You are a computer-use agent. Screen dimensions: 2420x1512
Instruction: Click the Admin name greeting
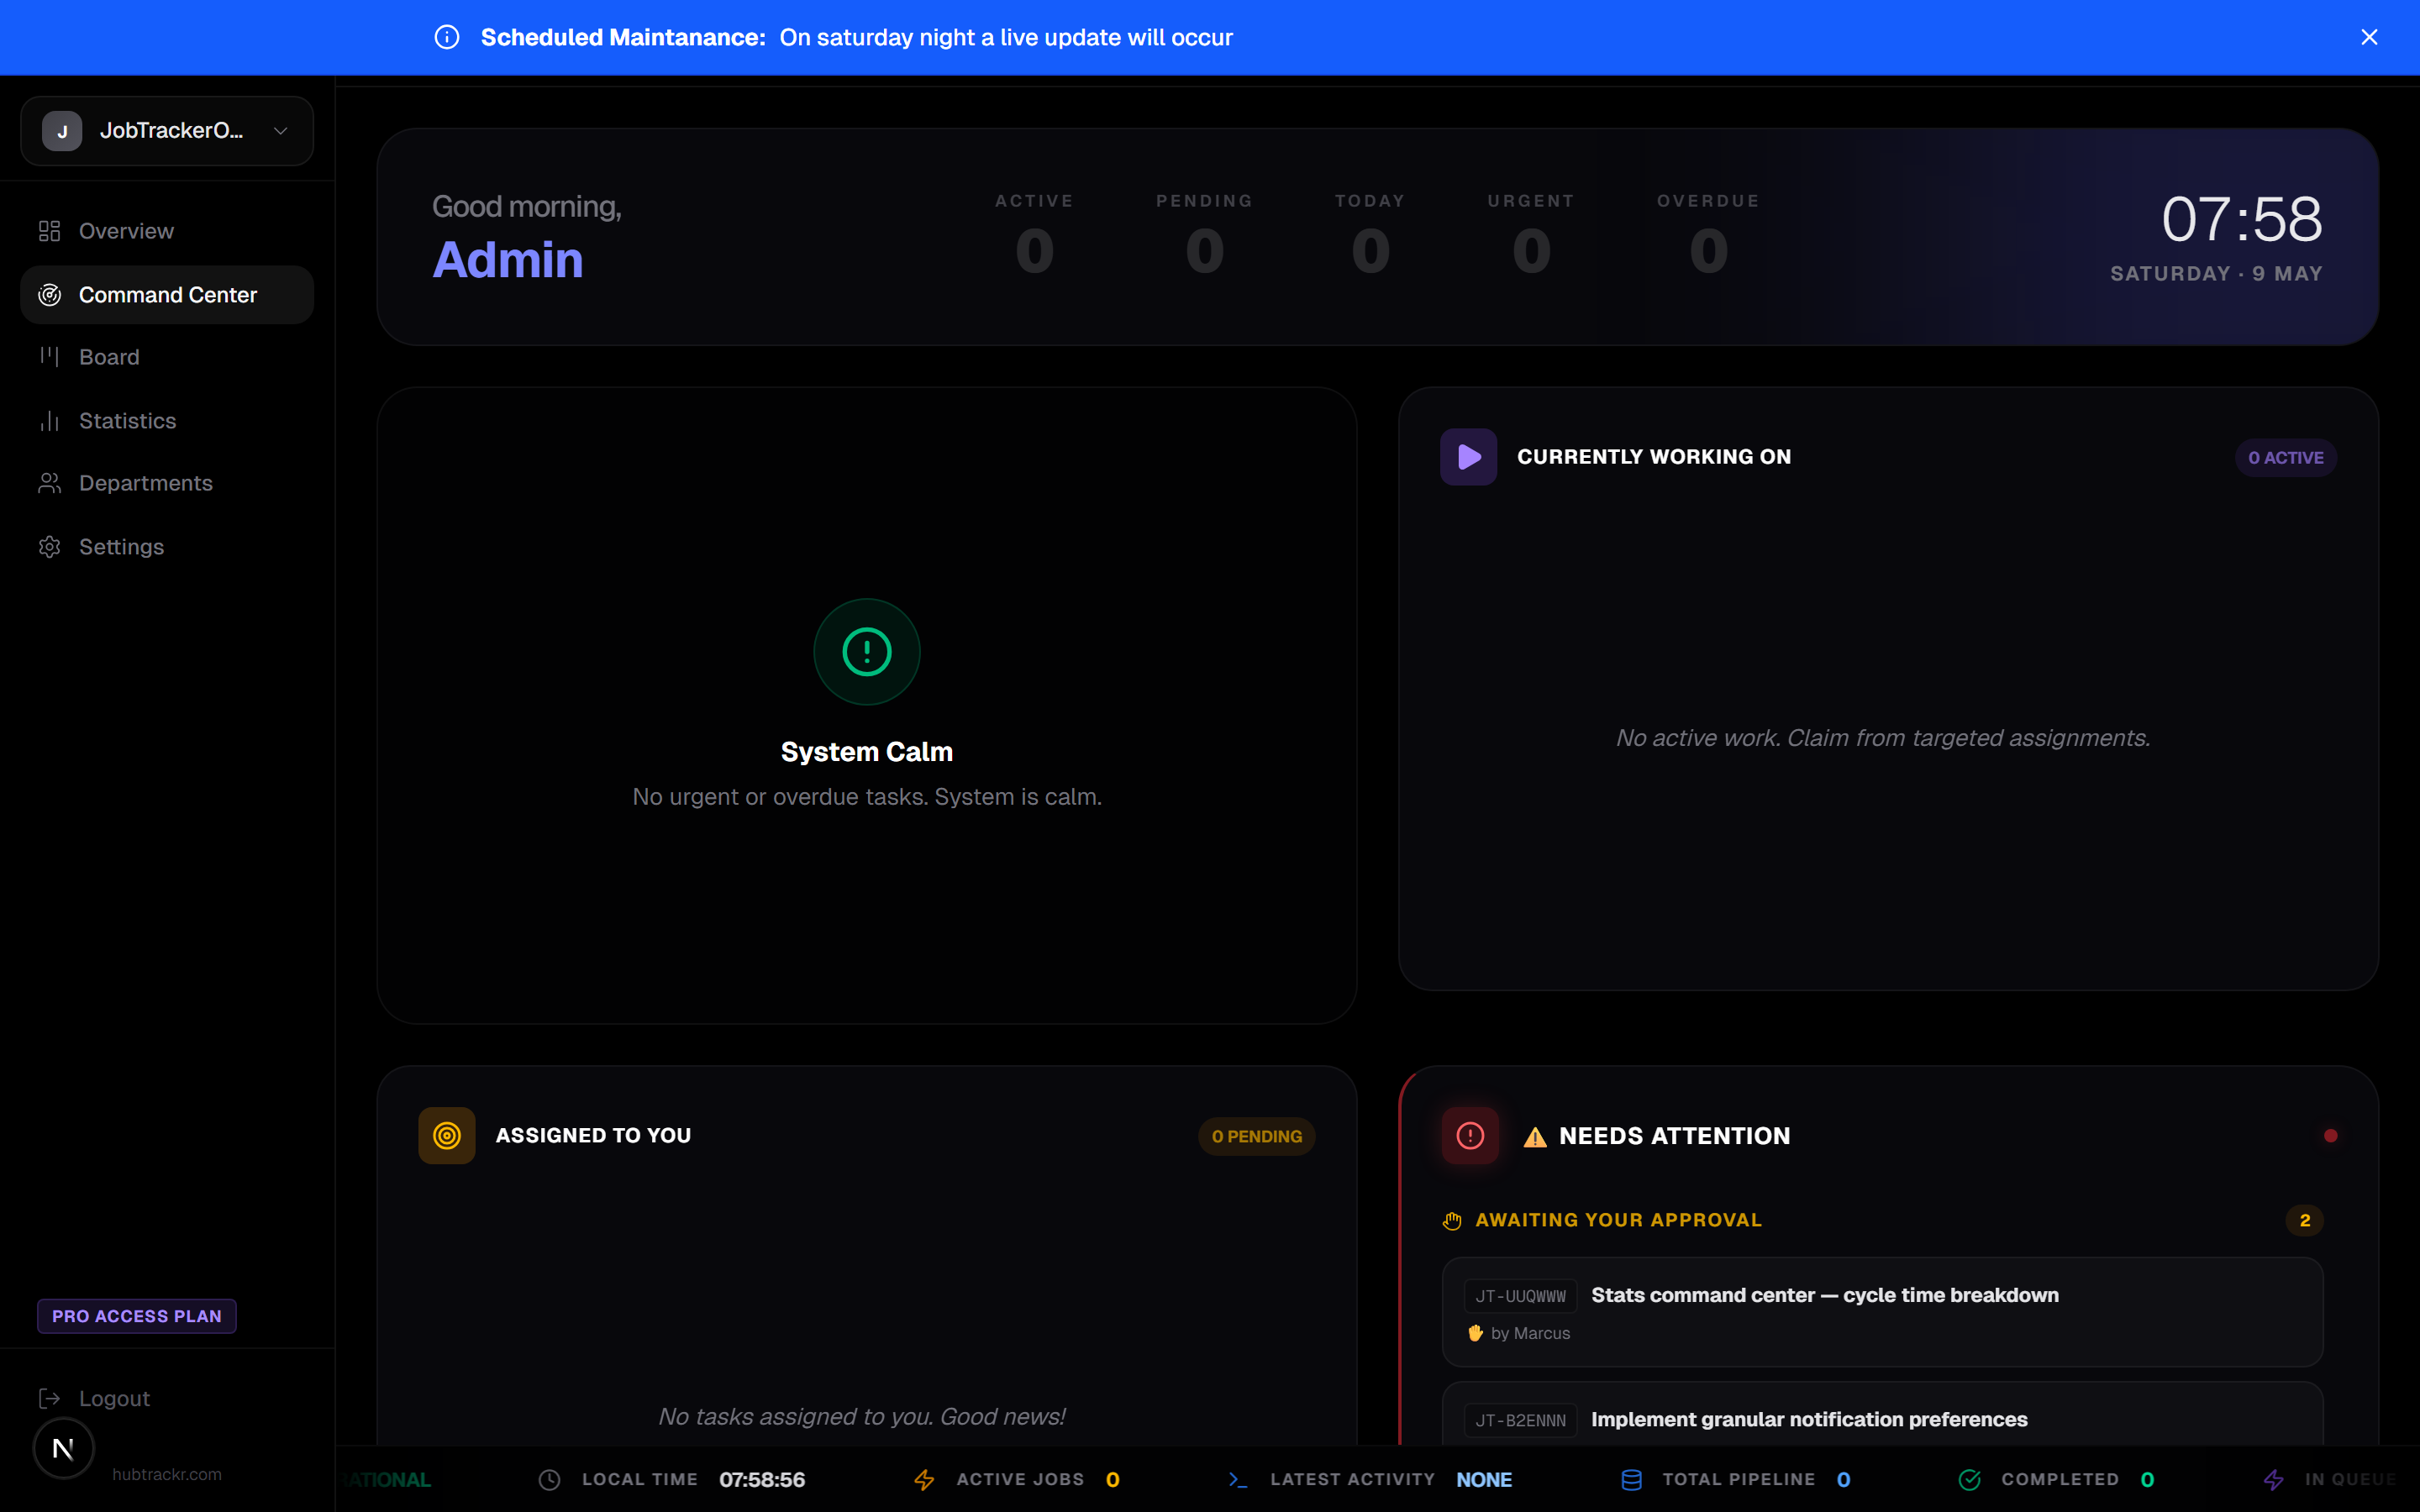507,260
